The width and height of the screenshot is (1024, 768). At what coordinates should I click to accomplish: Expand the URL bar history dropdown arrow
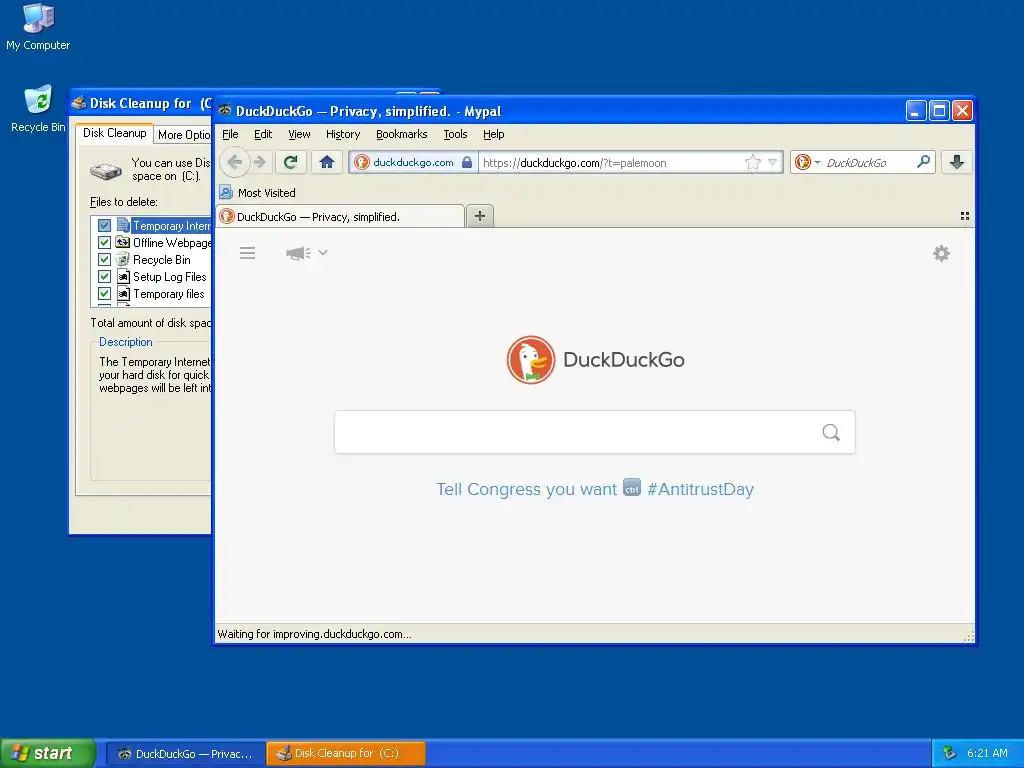point(773,163)
